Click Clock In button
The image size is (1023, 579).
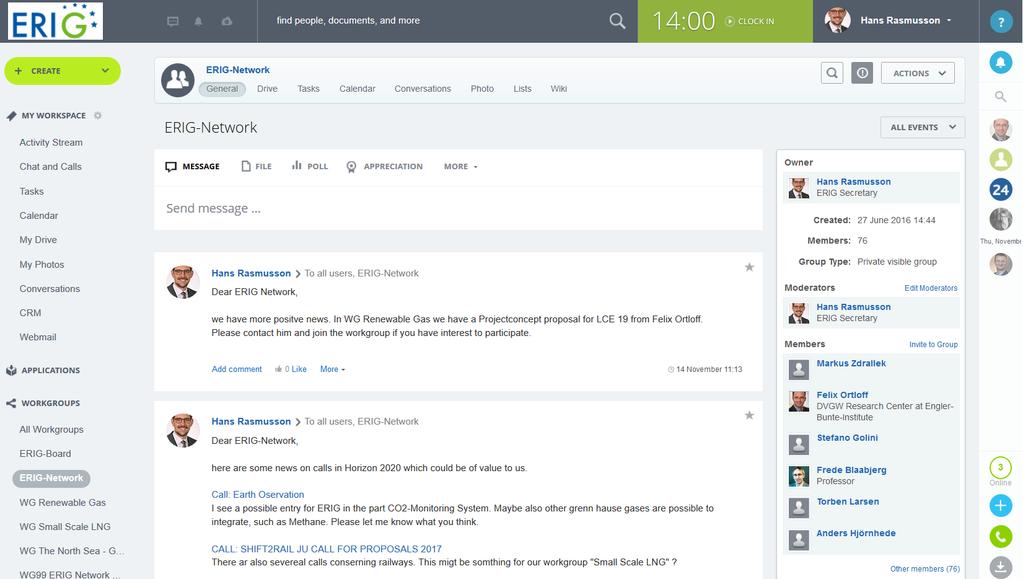click(750, 22)
